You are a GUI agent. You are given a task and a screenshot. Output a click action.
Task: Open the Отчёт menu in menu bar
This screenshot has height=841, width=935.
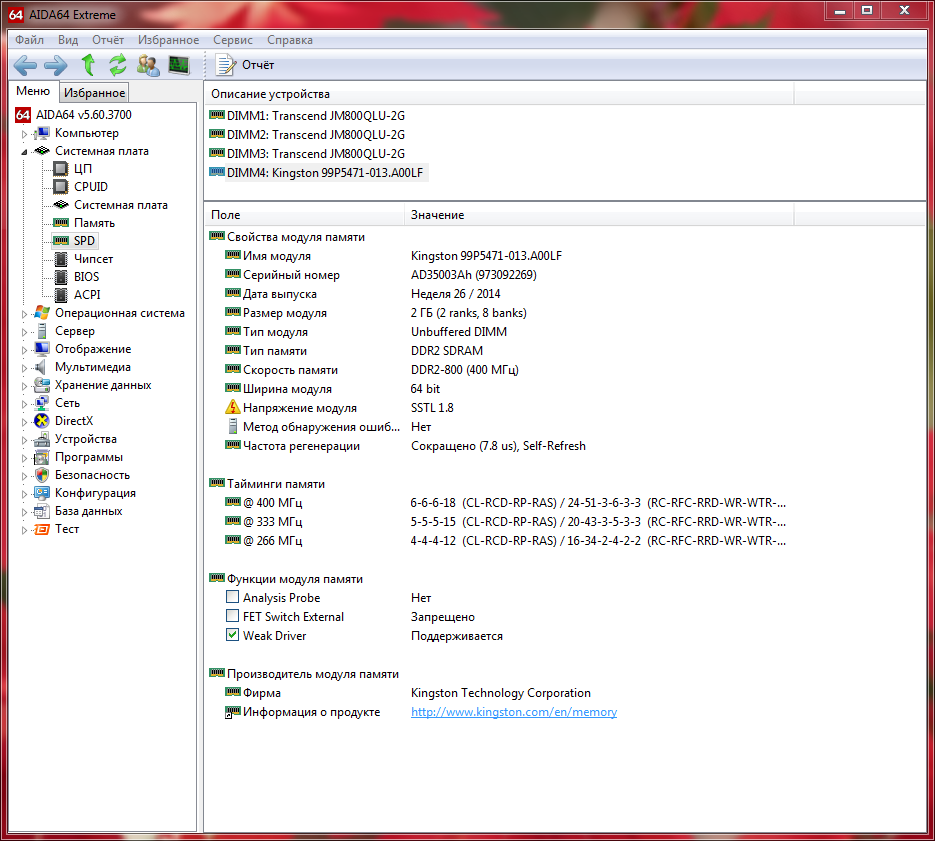coord(108,40)
